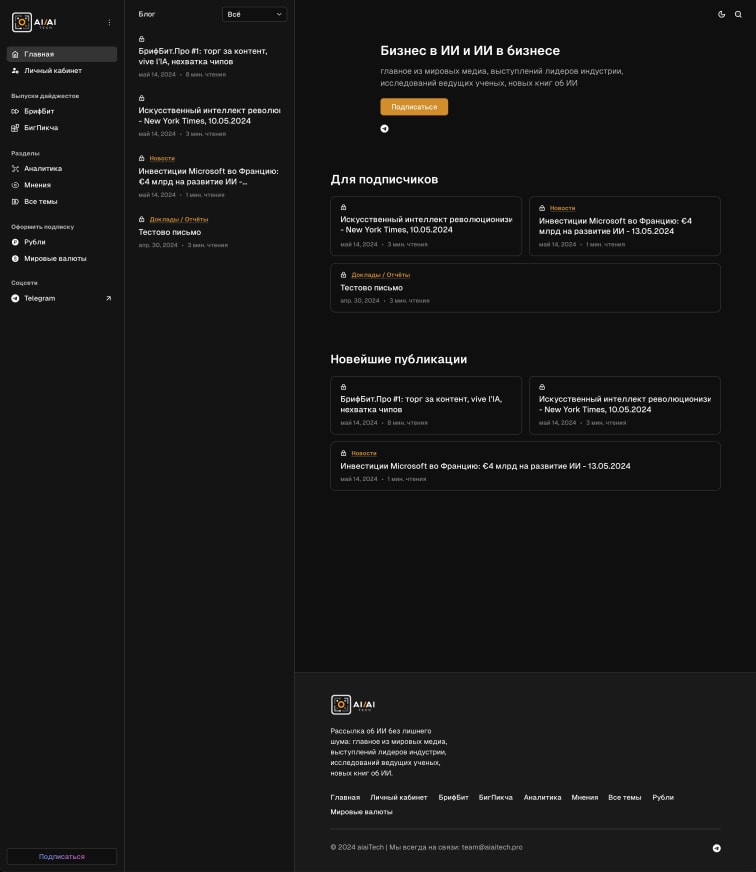
Task: Click the footer БрифБит link
Action: [x=453, y=797]
